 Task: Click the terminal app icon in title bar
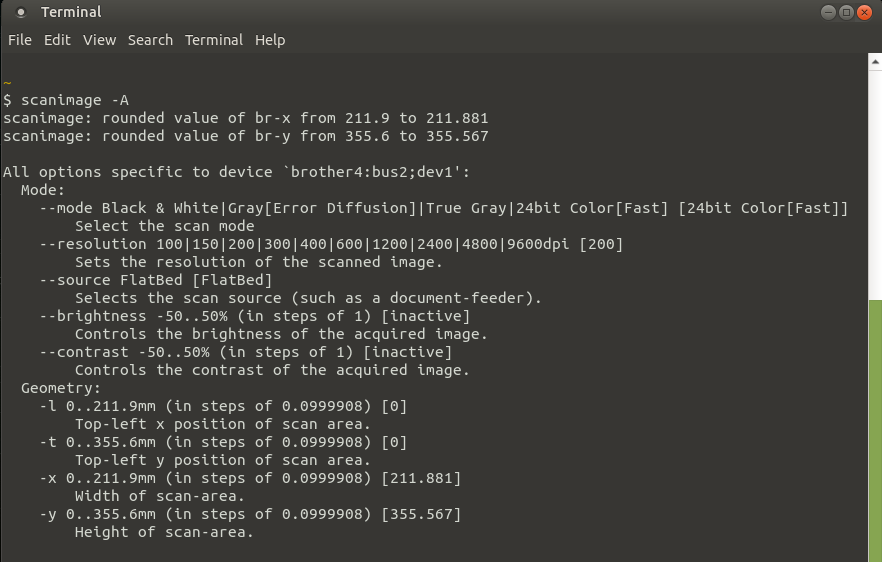coord(21,12)
